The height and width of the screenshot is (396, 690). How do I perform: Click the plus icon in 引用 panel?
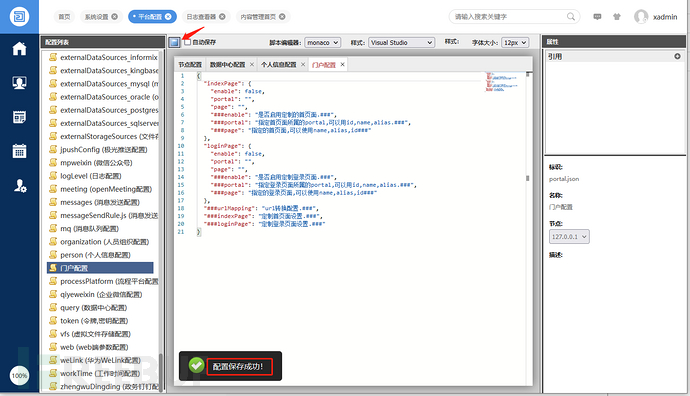click(677, 56)
